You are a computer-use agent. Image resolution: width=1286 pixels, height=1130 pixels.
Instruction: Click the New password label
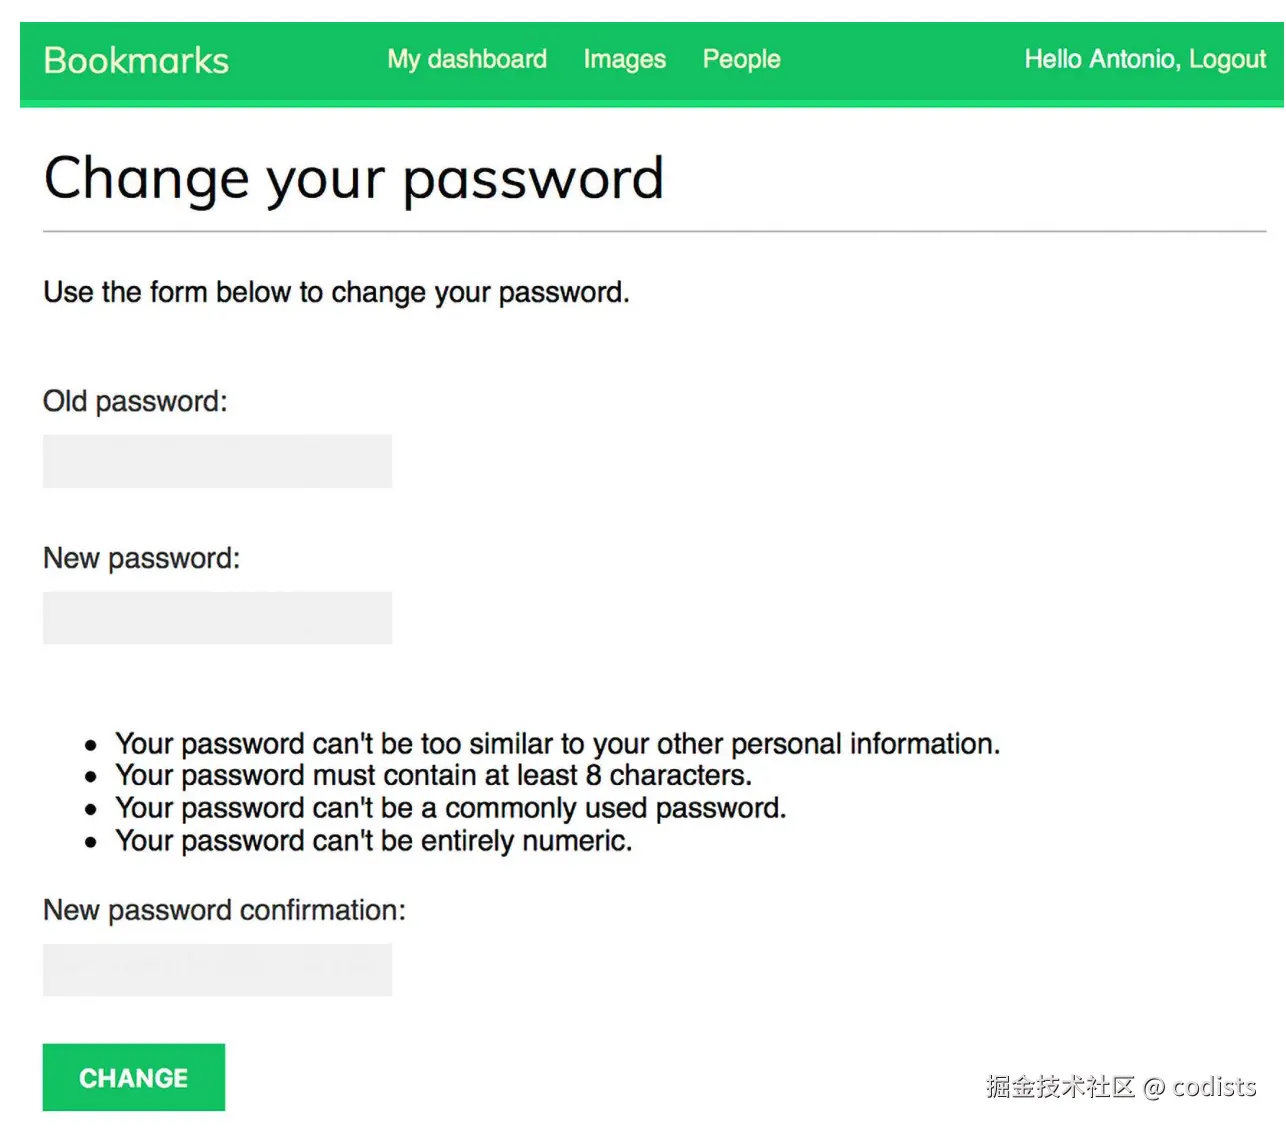pyautogui.click(x=140, y=558)
